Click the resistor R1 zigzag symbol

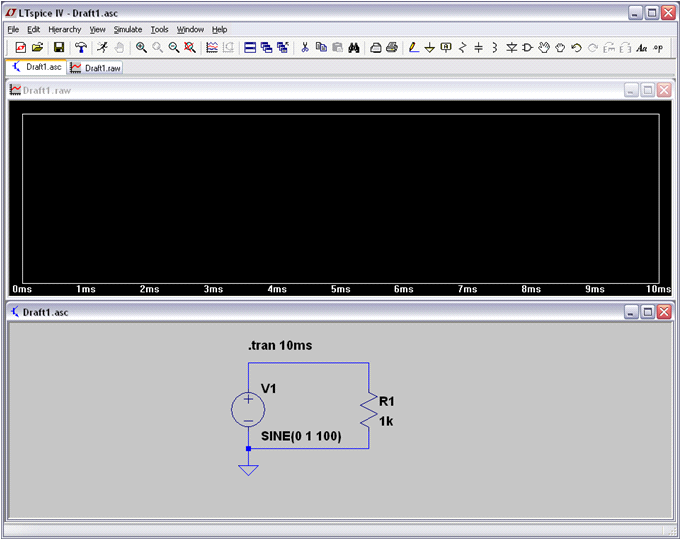pyautogui.click(x=369, y=410)
